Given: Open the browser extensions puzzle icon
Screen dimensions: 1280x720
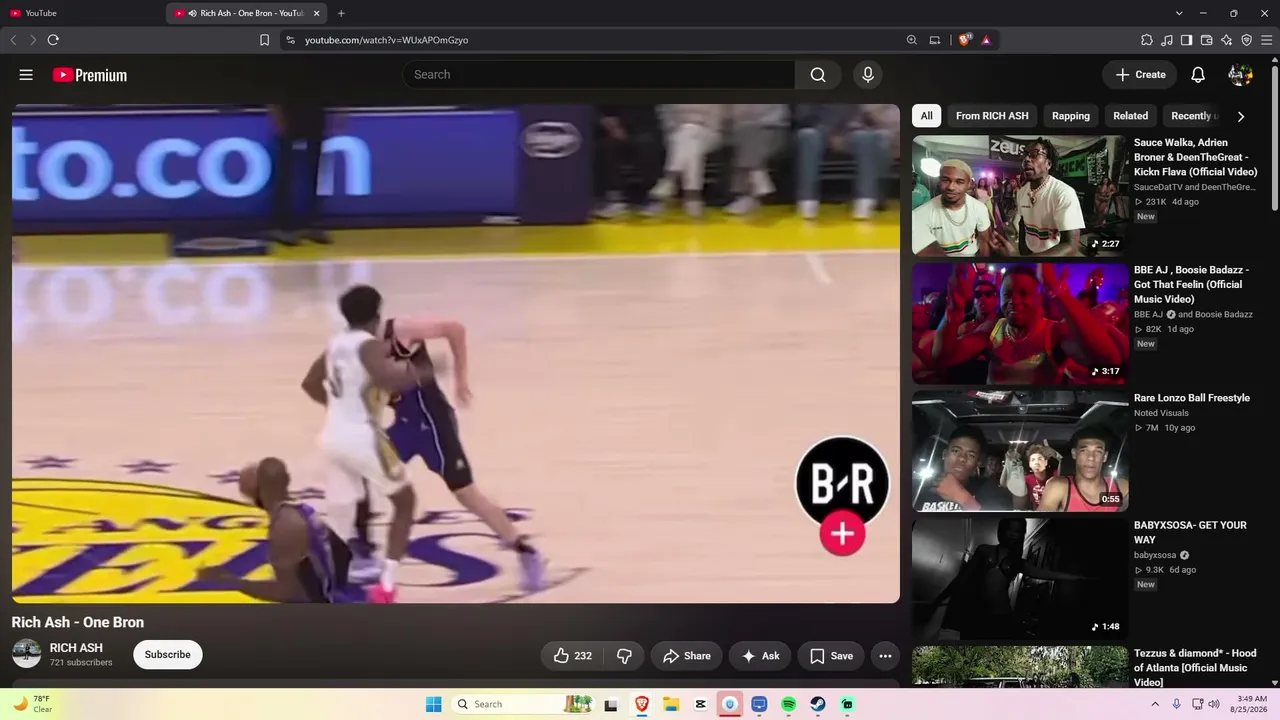Looking at the screenshot, I should 1147,40.
